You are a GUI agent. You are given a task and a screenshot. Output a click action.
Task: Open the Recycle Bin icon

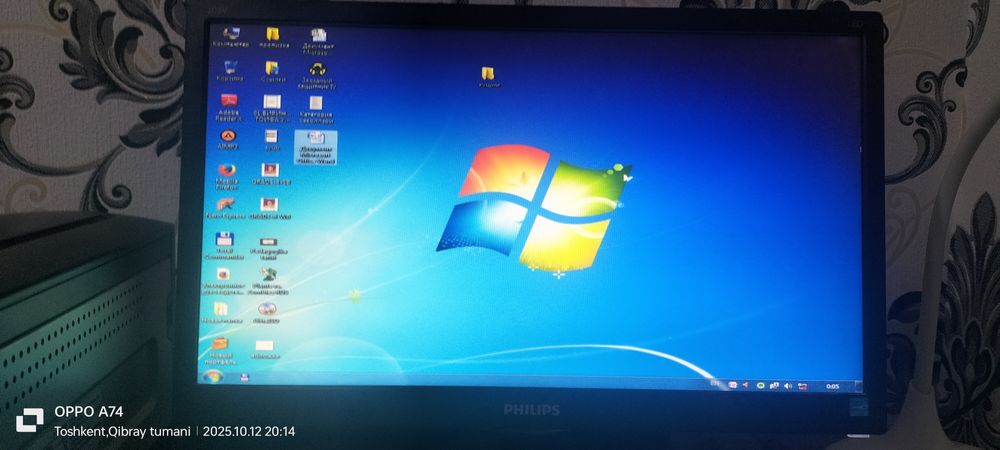click(230, 71)
